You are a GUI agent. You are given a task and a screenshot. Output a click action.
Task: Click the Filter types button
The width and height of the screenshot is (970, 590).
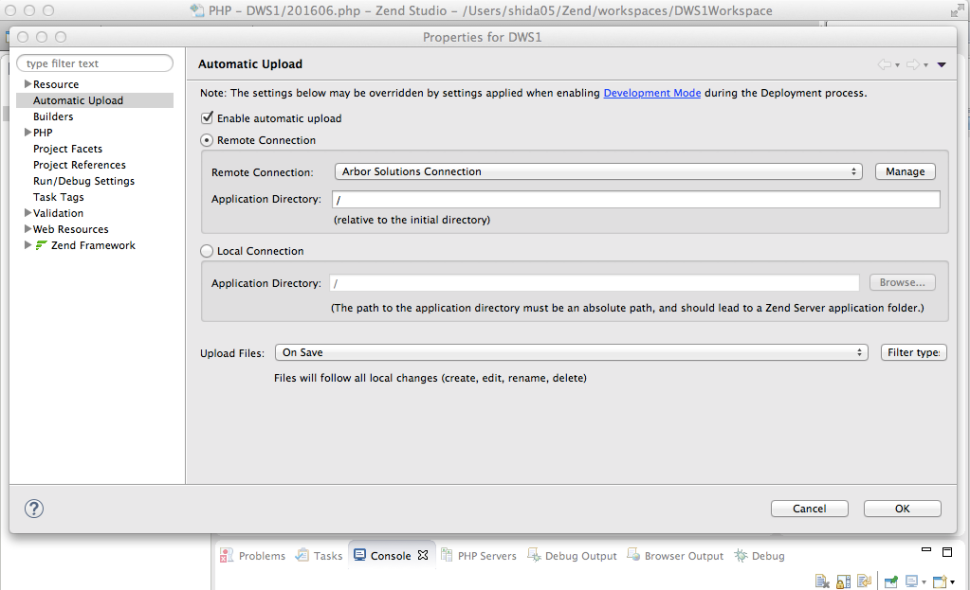(x=914, y=353)
